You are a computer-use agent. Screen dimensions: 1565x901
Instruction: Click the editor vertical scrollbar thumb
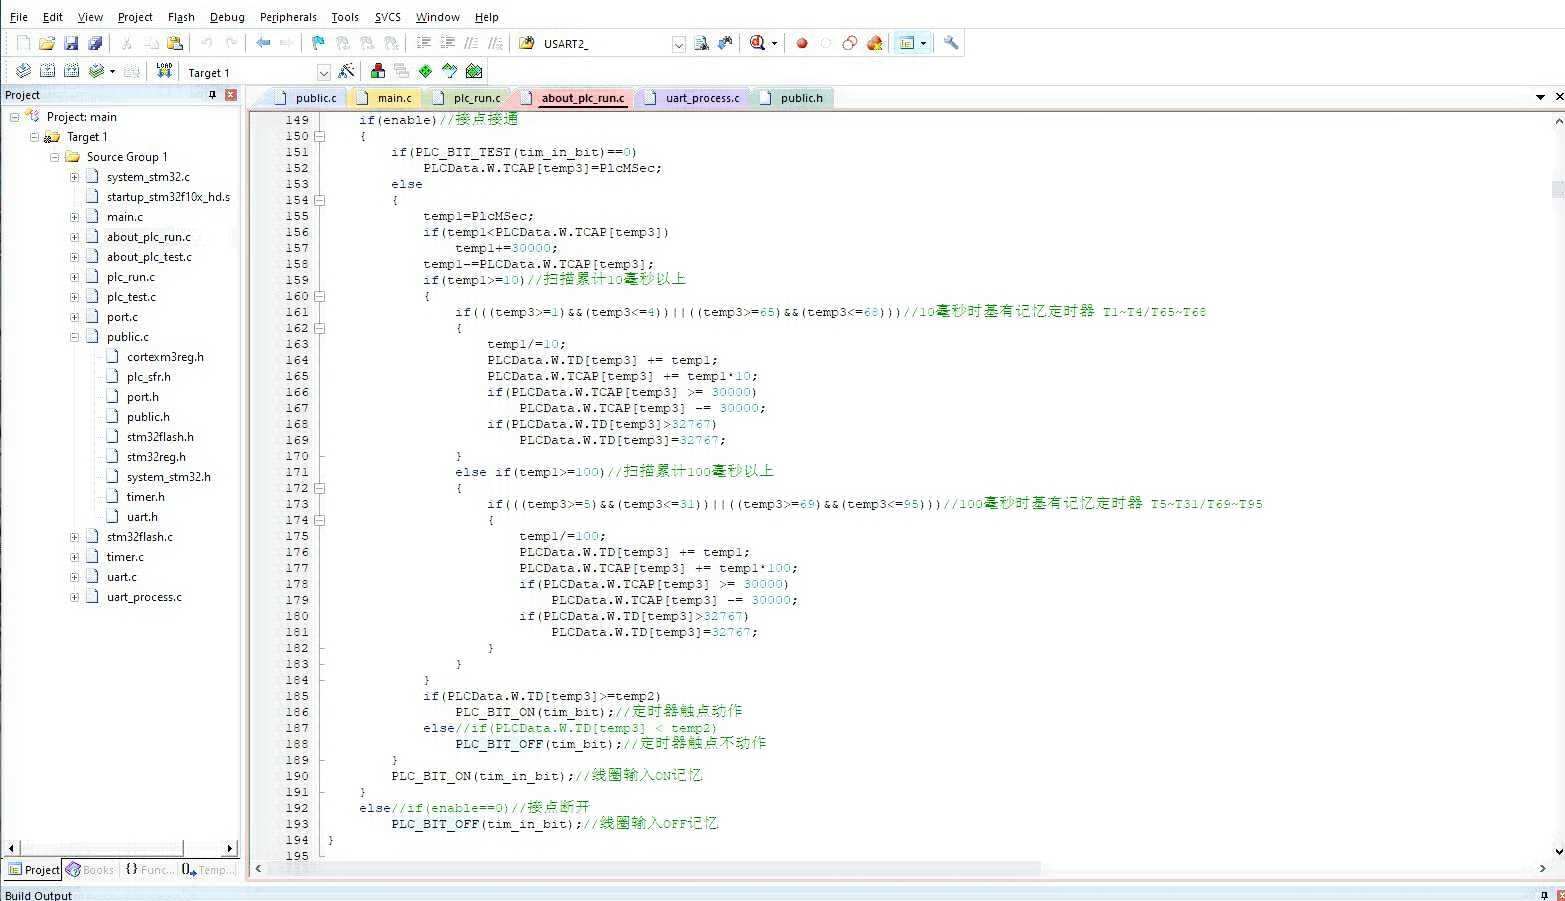[1557, 189]
